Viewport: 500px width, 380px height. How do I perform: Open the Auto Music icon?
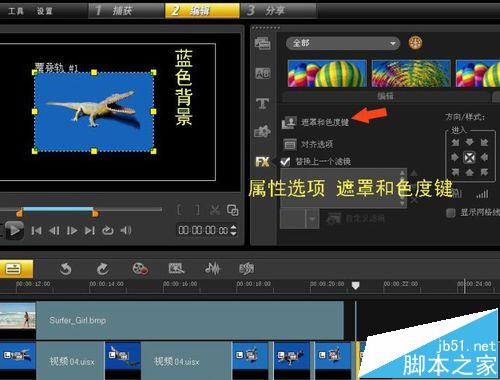[247, 268]
